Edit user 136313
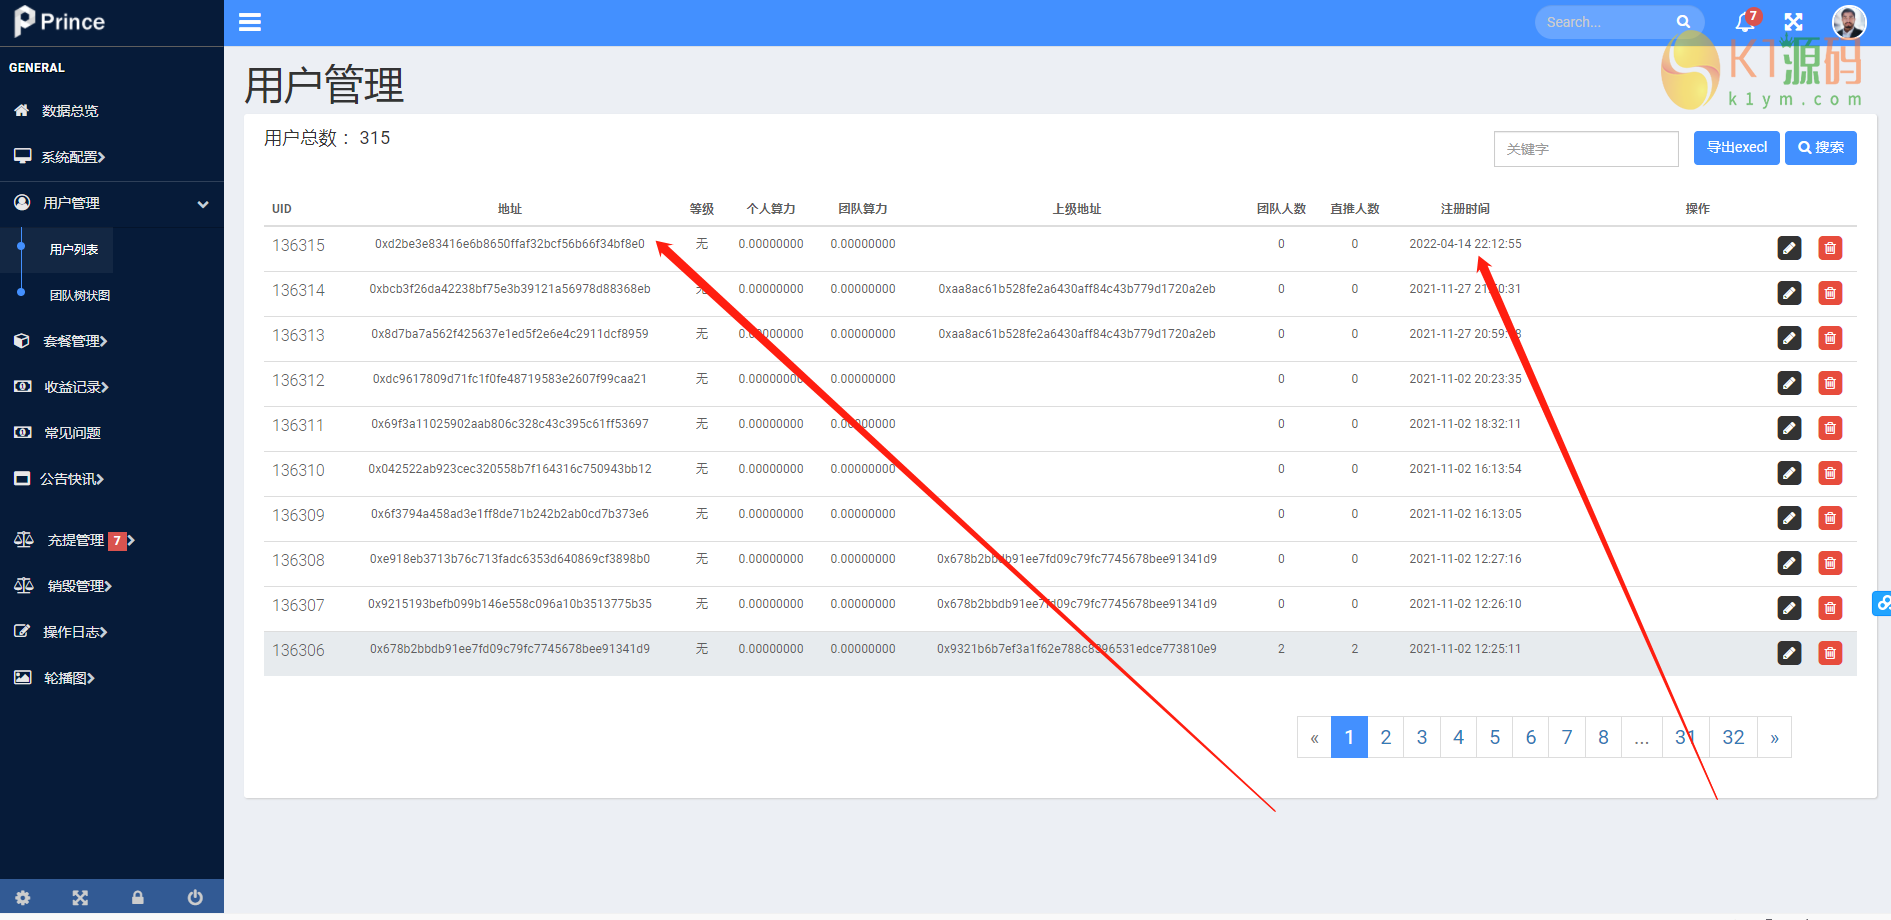This screenshot has height=920, width=1891. point(1789,338)
